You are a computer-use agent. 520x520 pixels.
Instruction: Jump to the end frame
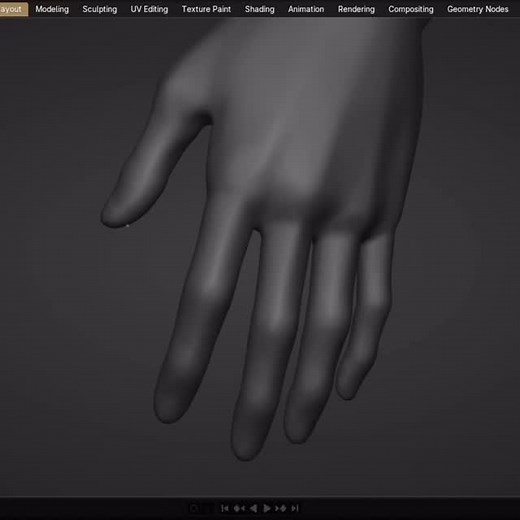[295, 508]
